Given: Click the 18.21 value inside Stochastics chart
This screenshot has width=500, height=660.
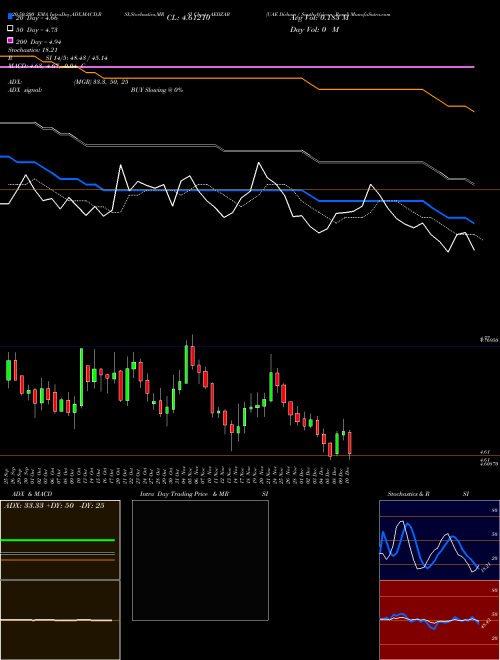Looking at the screenshot, I should [485, 567].
